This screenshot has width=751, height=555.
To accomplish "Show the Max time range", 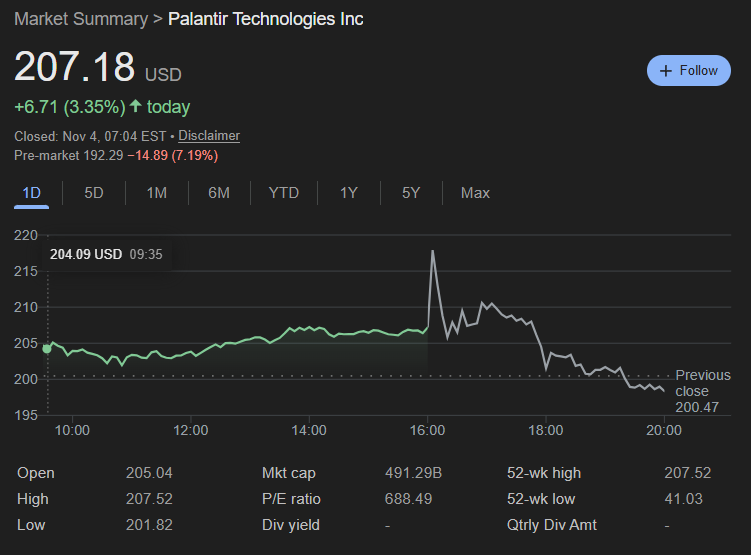I will (x=475, y=192).
